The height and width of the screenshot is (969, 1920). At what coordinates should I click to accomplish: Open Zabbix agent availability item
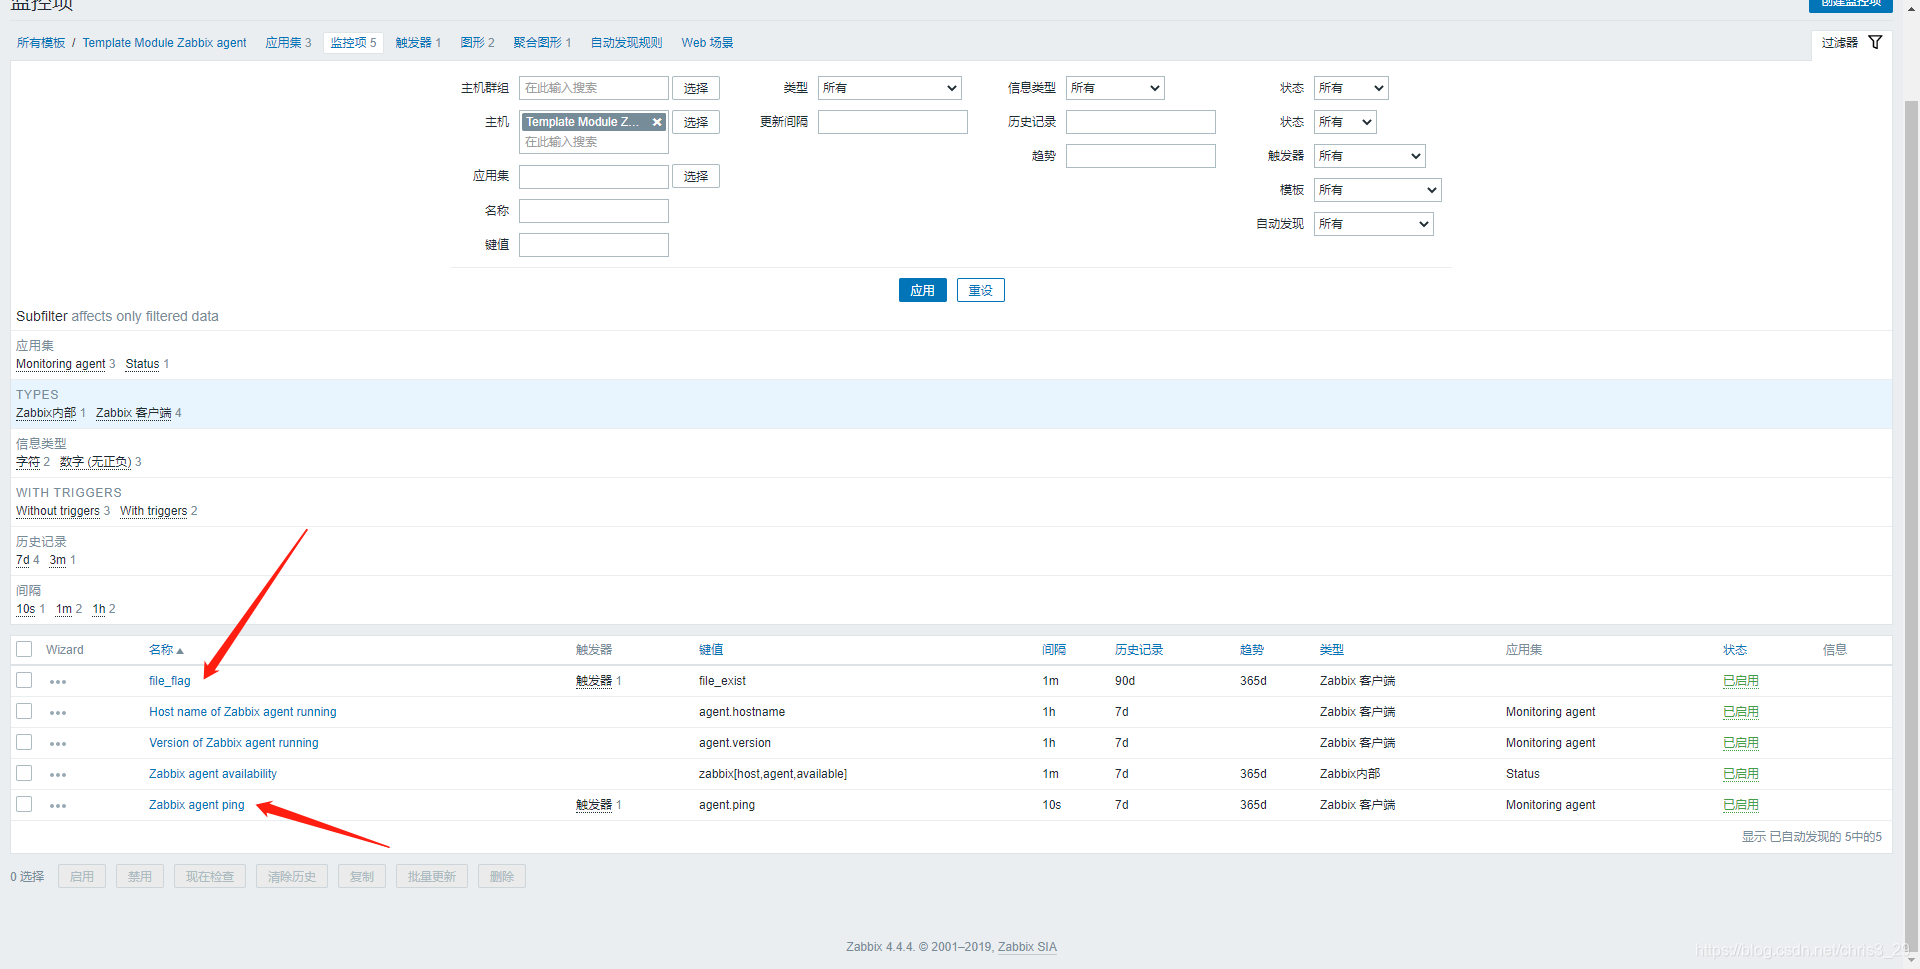click(x=212, y=774)
